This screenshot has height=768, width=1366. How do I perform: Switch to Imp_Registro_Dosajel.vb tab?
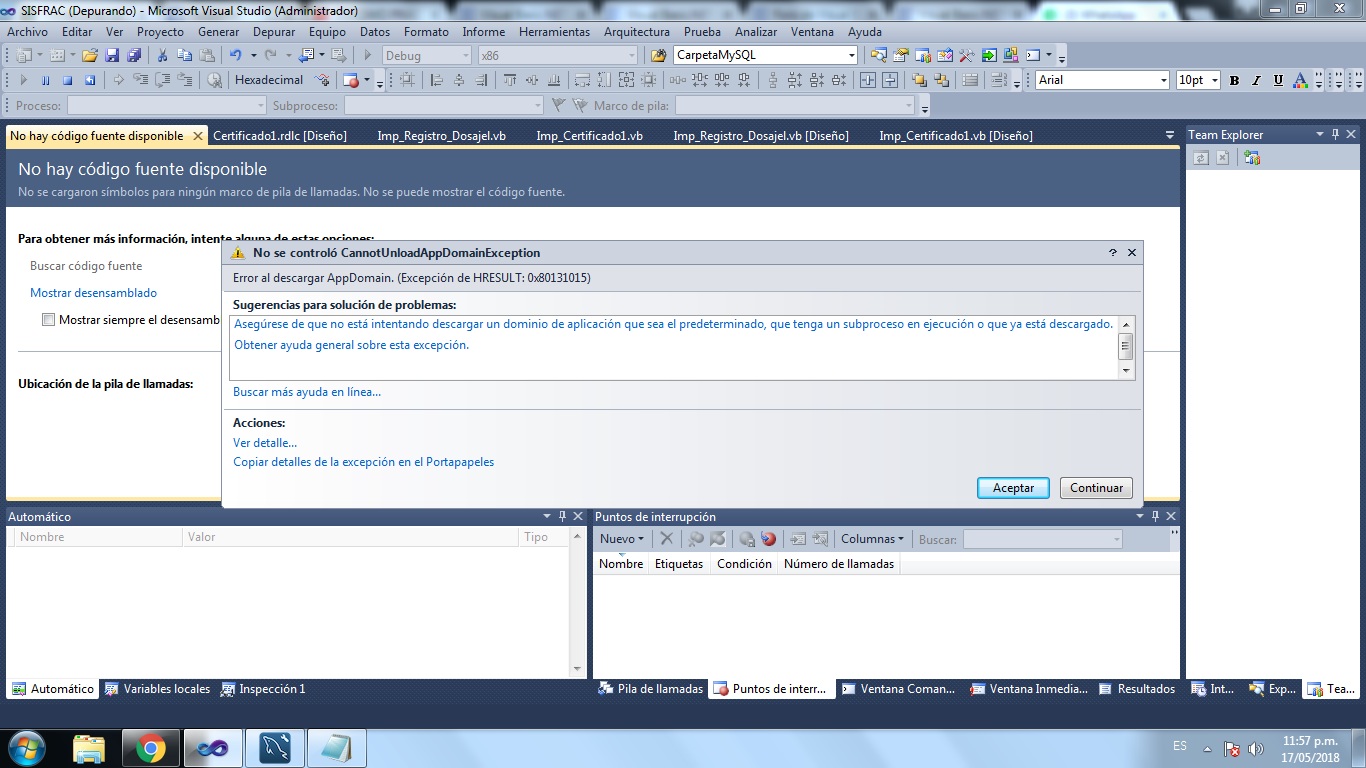click(441, 136)
